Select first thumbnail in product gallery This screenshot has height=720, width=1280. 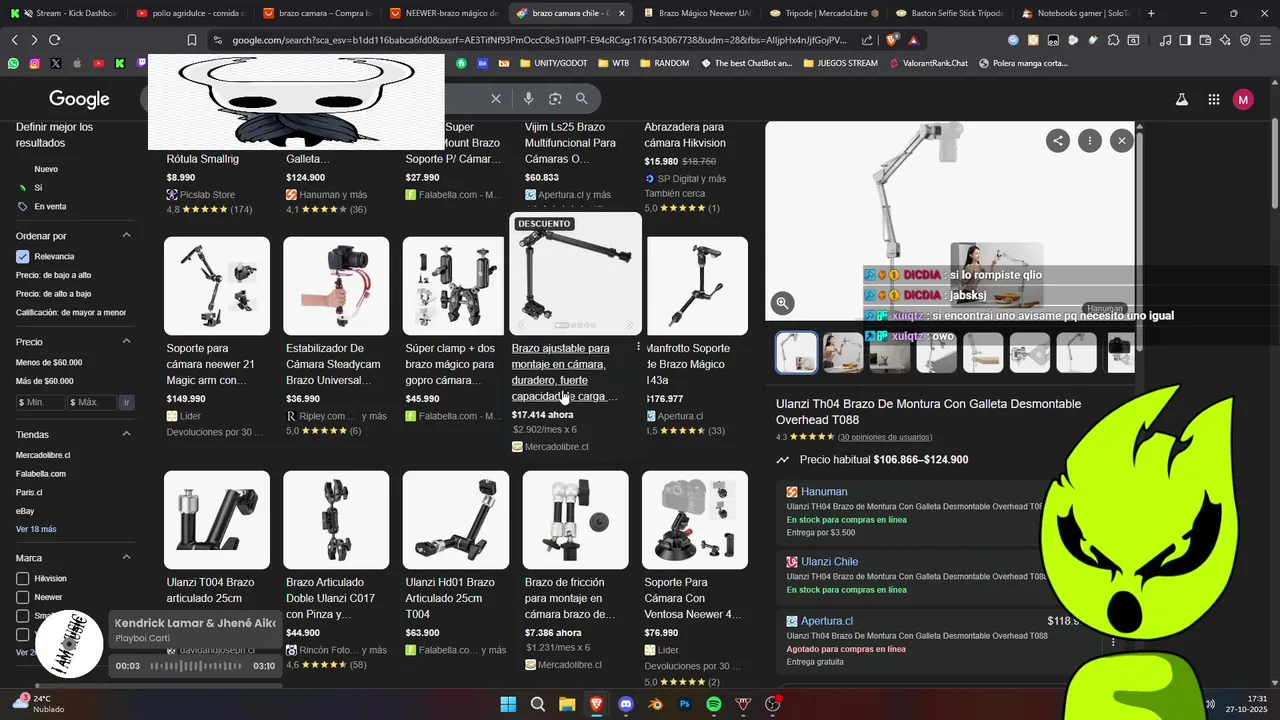click(797, 352)
